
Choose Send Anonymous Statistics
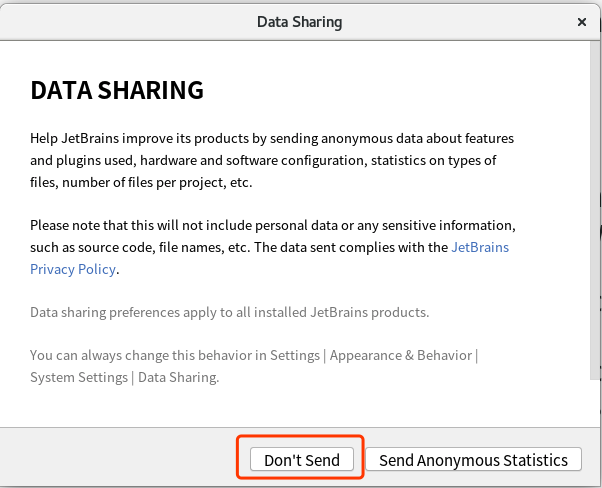click(x=473, y=459)
